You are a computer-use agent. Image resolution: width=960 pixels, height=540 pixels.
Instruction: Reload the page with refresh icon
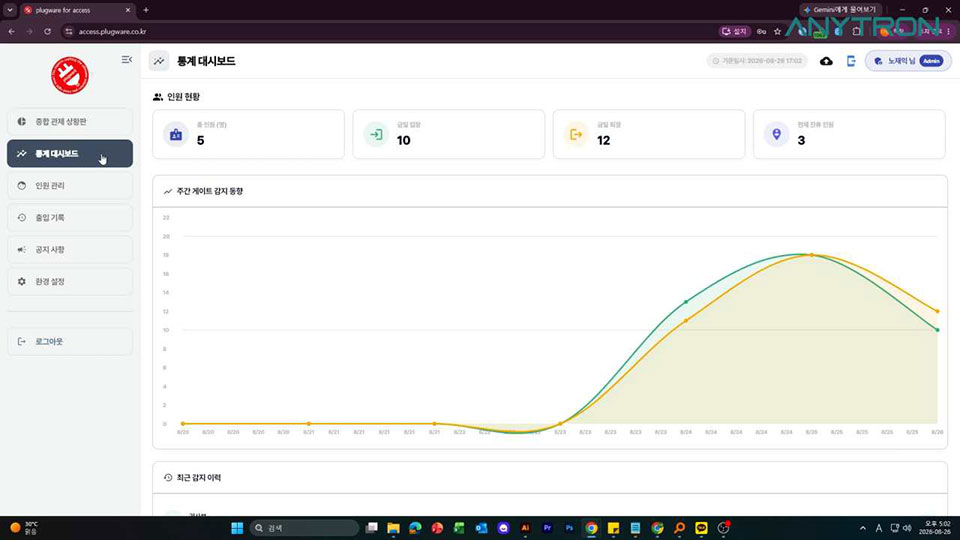click(47, 31)
